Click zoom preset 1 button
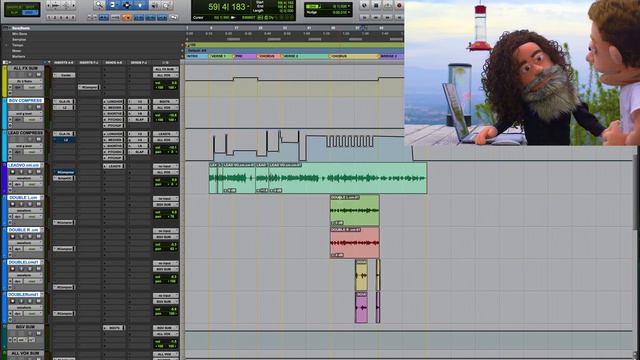 click(x=49, y=18)
